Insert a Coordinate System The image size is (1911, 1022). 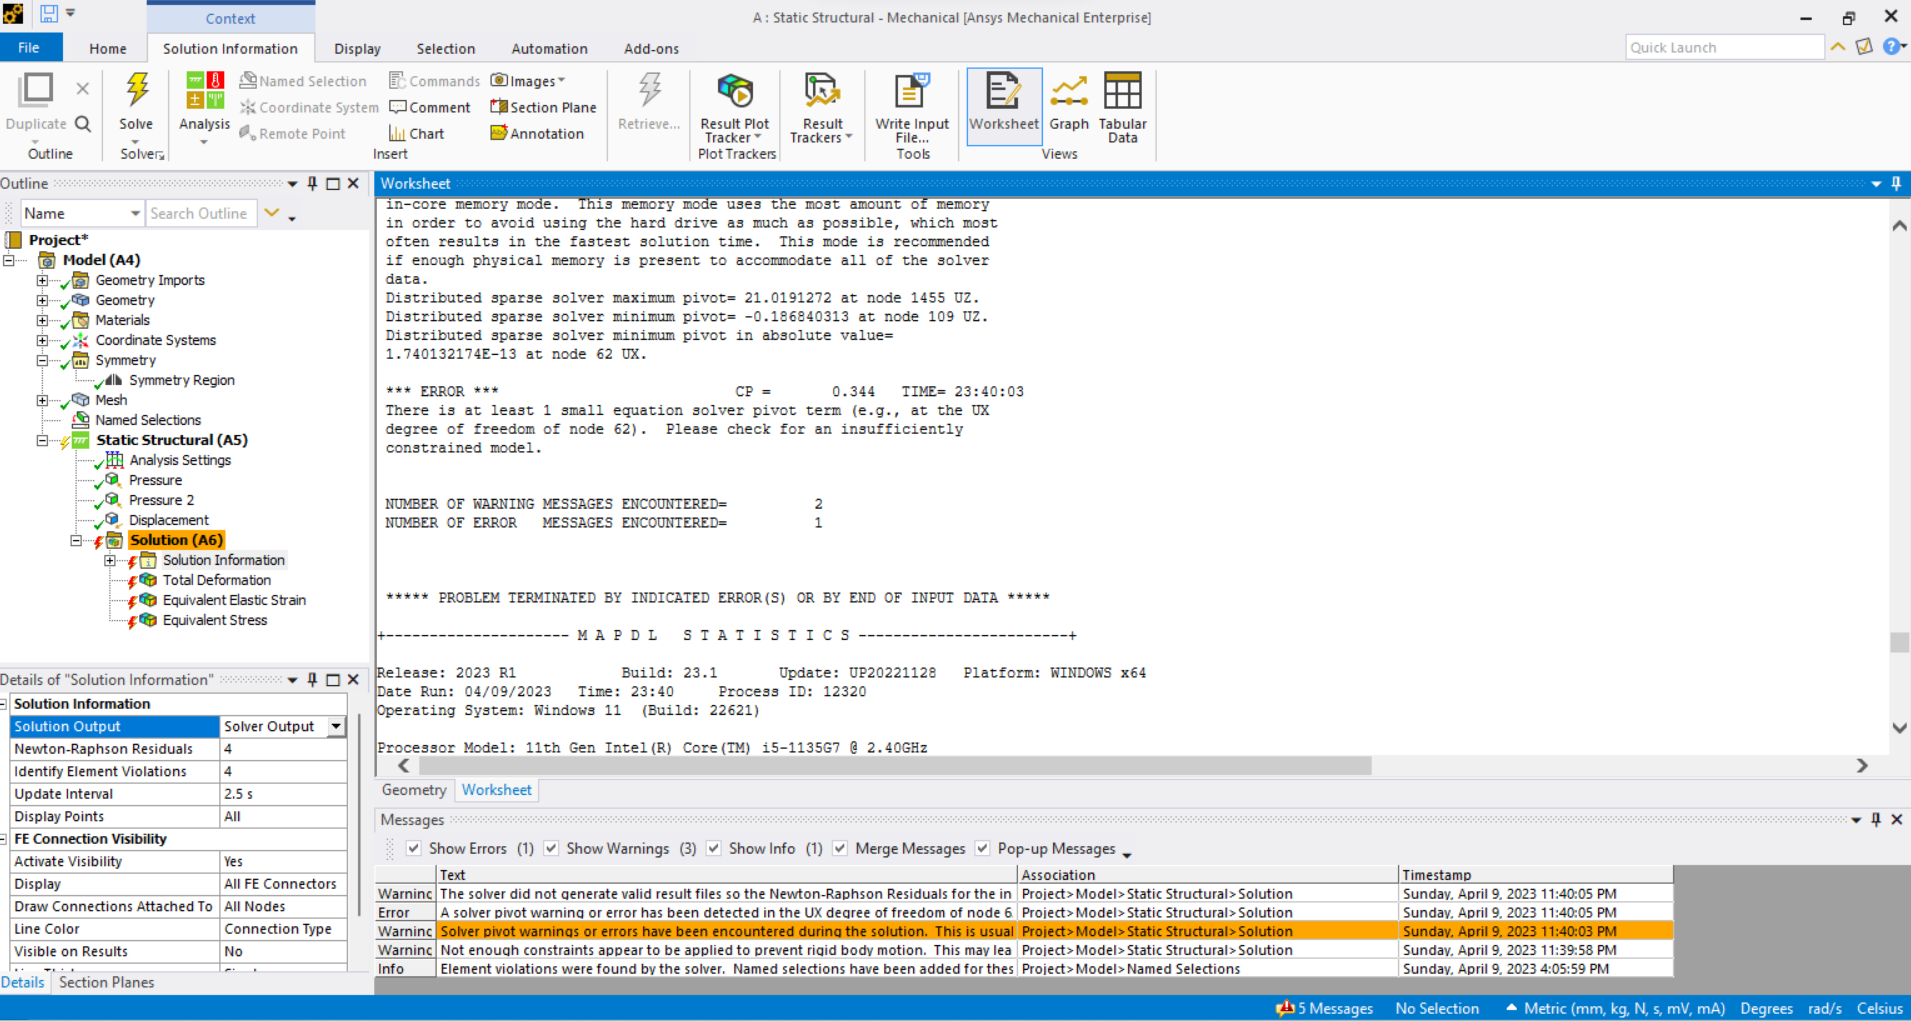pyautogui.click(x=308, y=107)
